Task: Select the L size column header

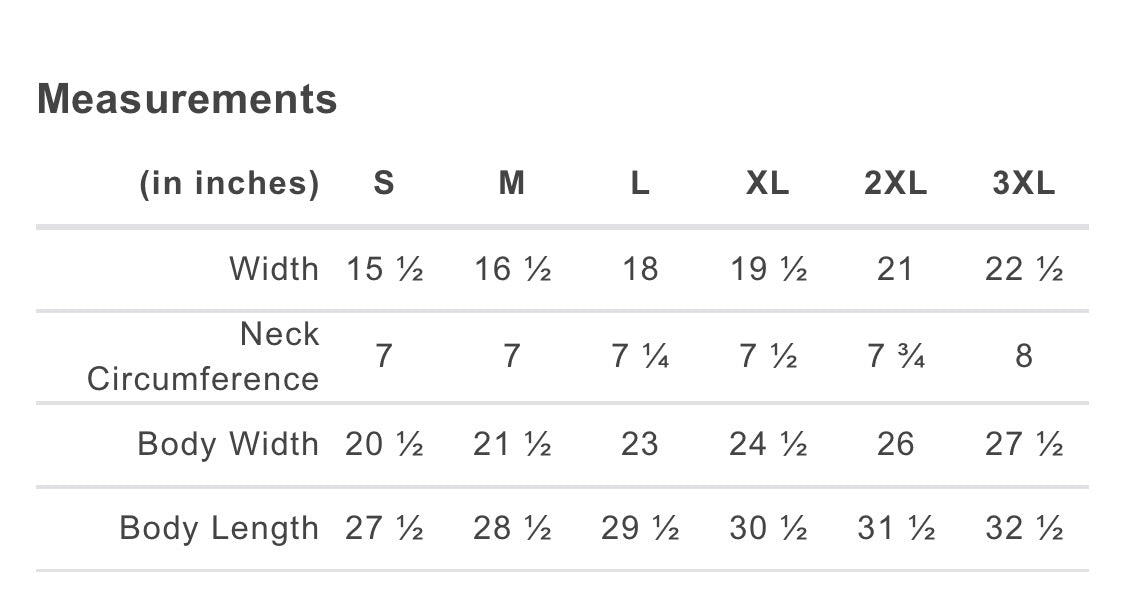Action: click(x=640, y=183)
